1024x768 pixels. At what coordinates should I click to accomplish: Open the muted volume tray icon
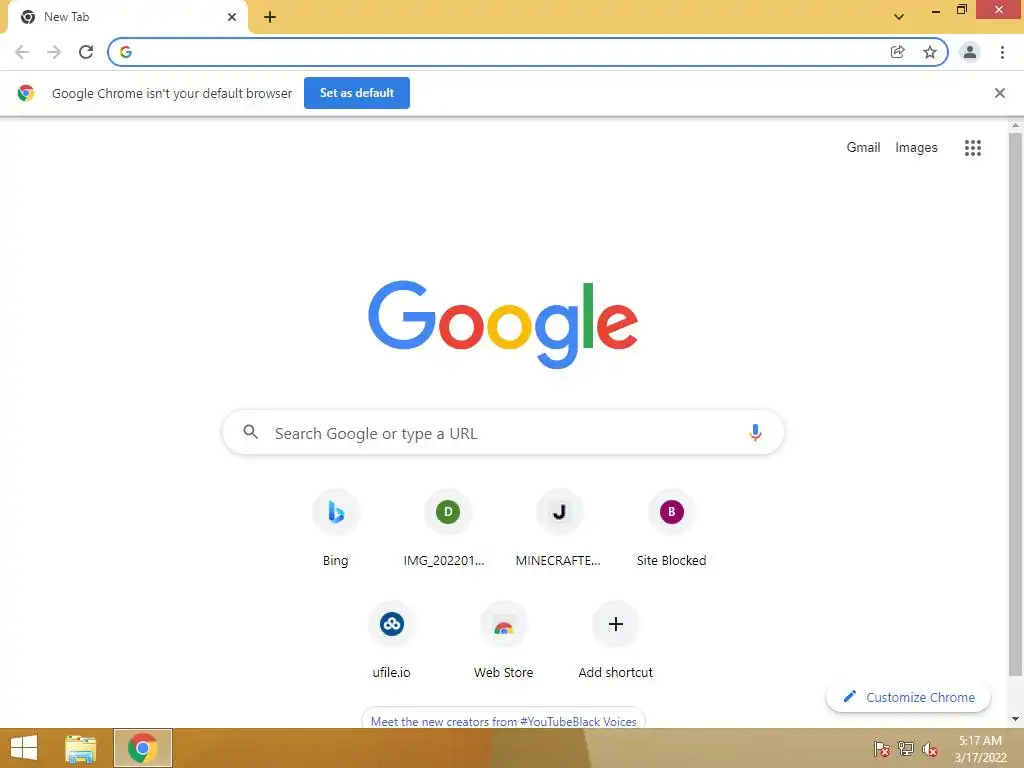930,748
